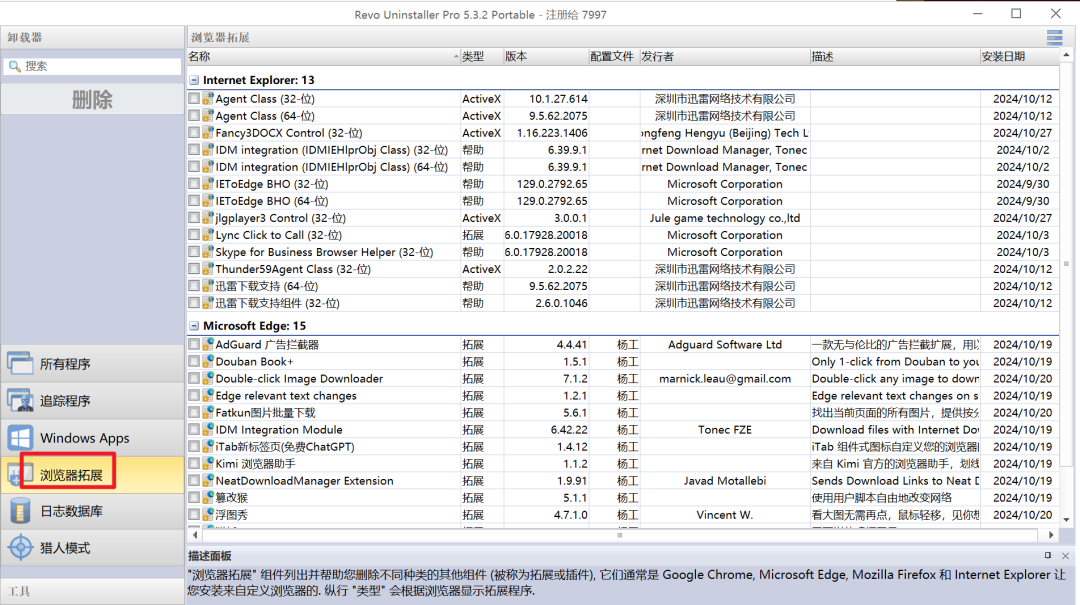Viewport: 1080px width, 605px height.
Task: Tick the IETоEdge BHO (32-位) checkbox
Action: 194,184
